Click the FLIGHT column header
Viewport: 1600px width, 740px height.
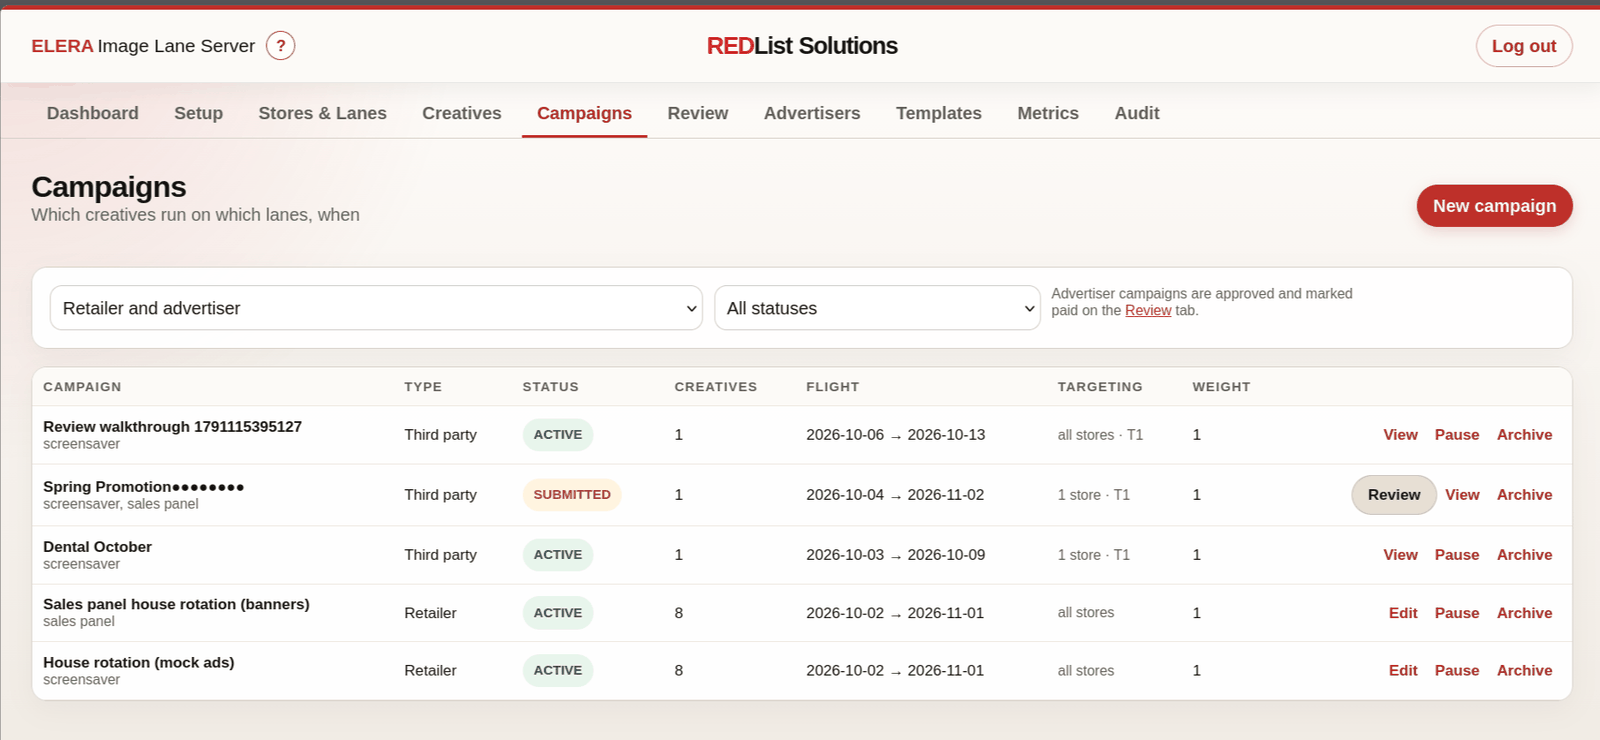pyautogui.click(x=832, y=387)
